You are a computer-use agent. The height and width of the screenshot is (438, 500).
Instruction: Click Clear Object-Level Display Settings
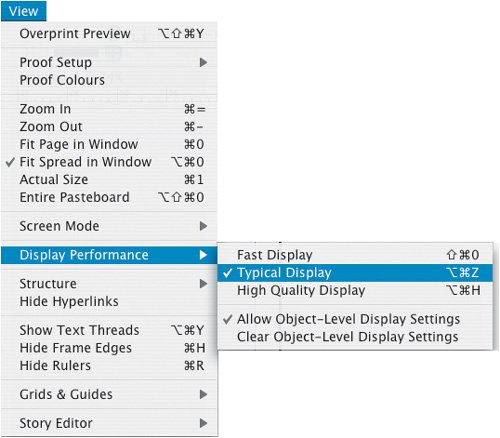click(x=355, y=337)
